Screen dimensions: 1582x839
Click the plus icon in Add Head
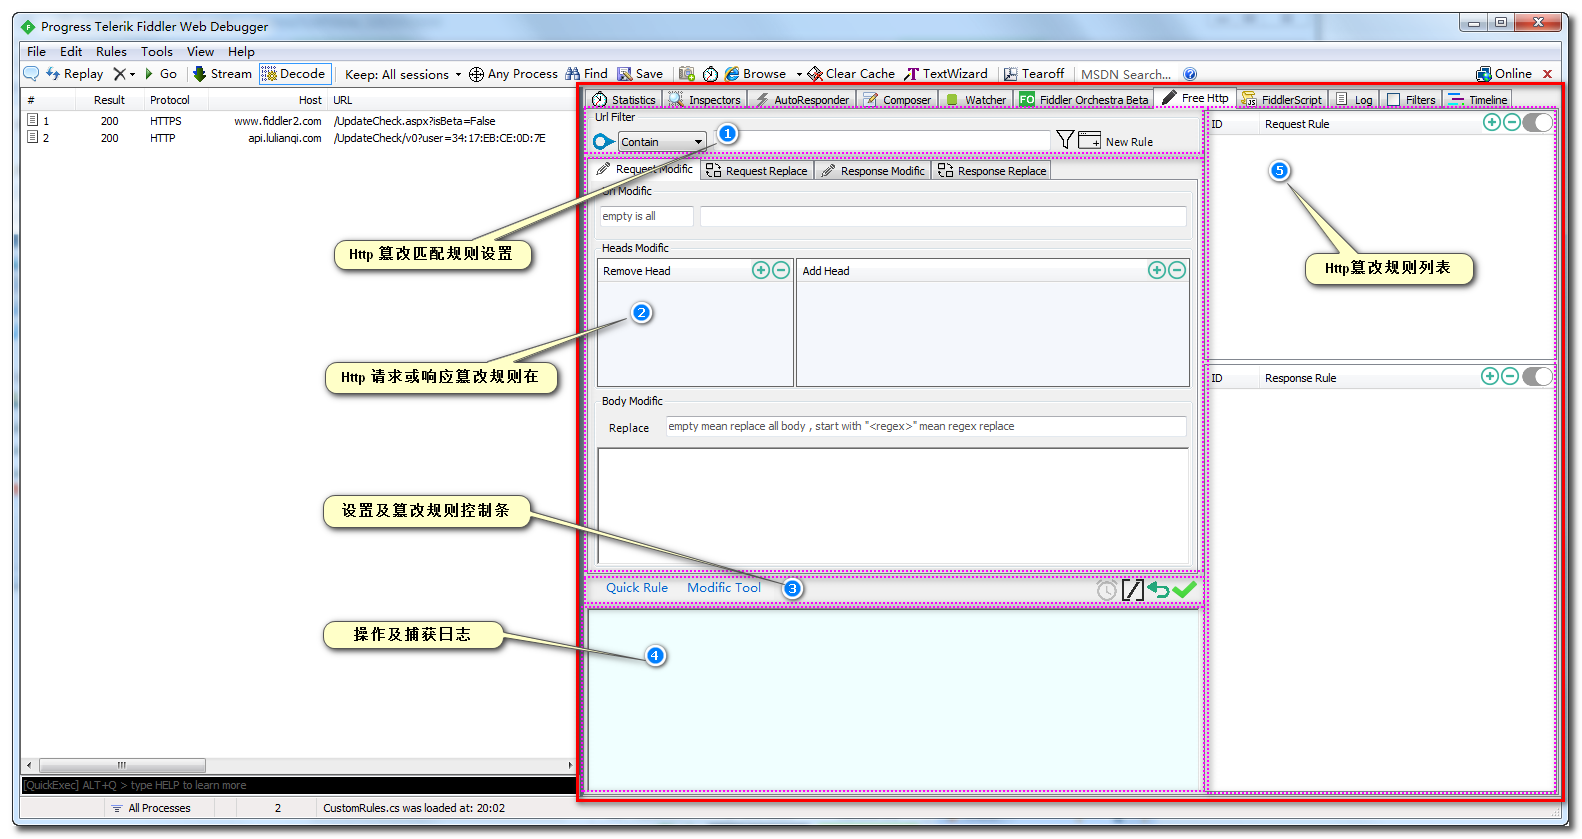coord(1157,270)
